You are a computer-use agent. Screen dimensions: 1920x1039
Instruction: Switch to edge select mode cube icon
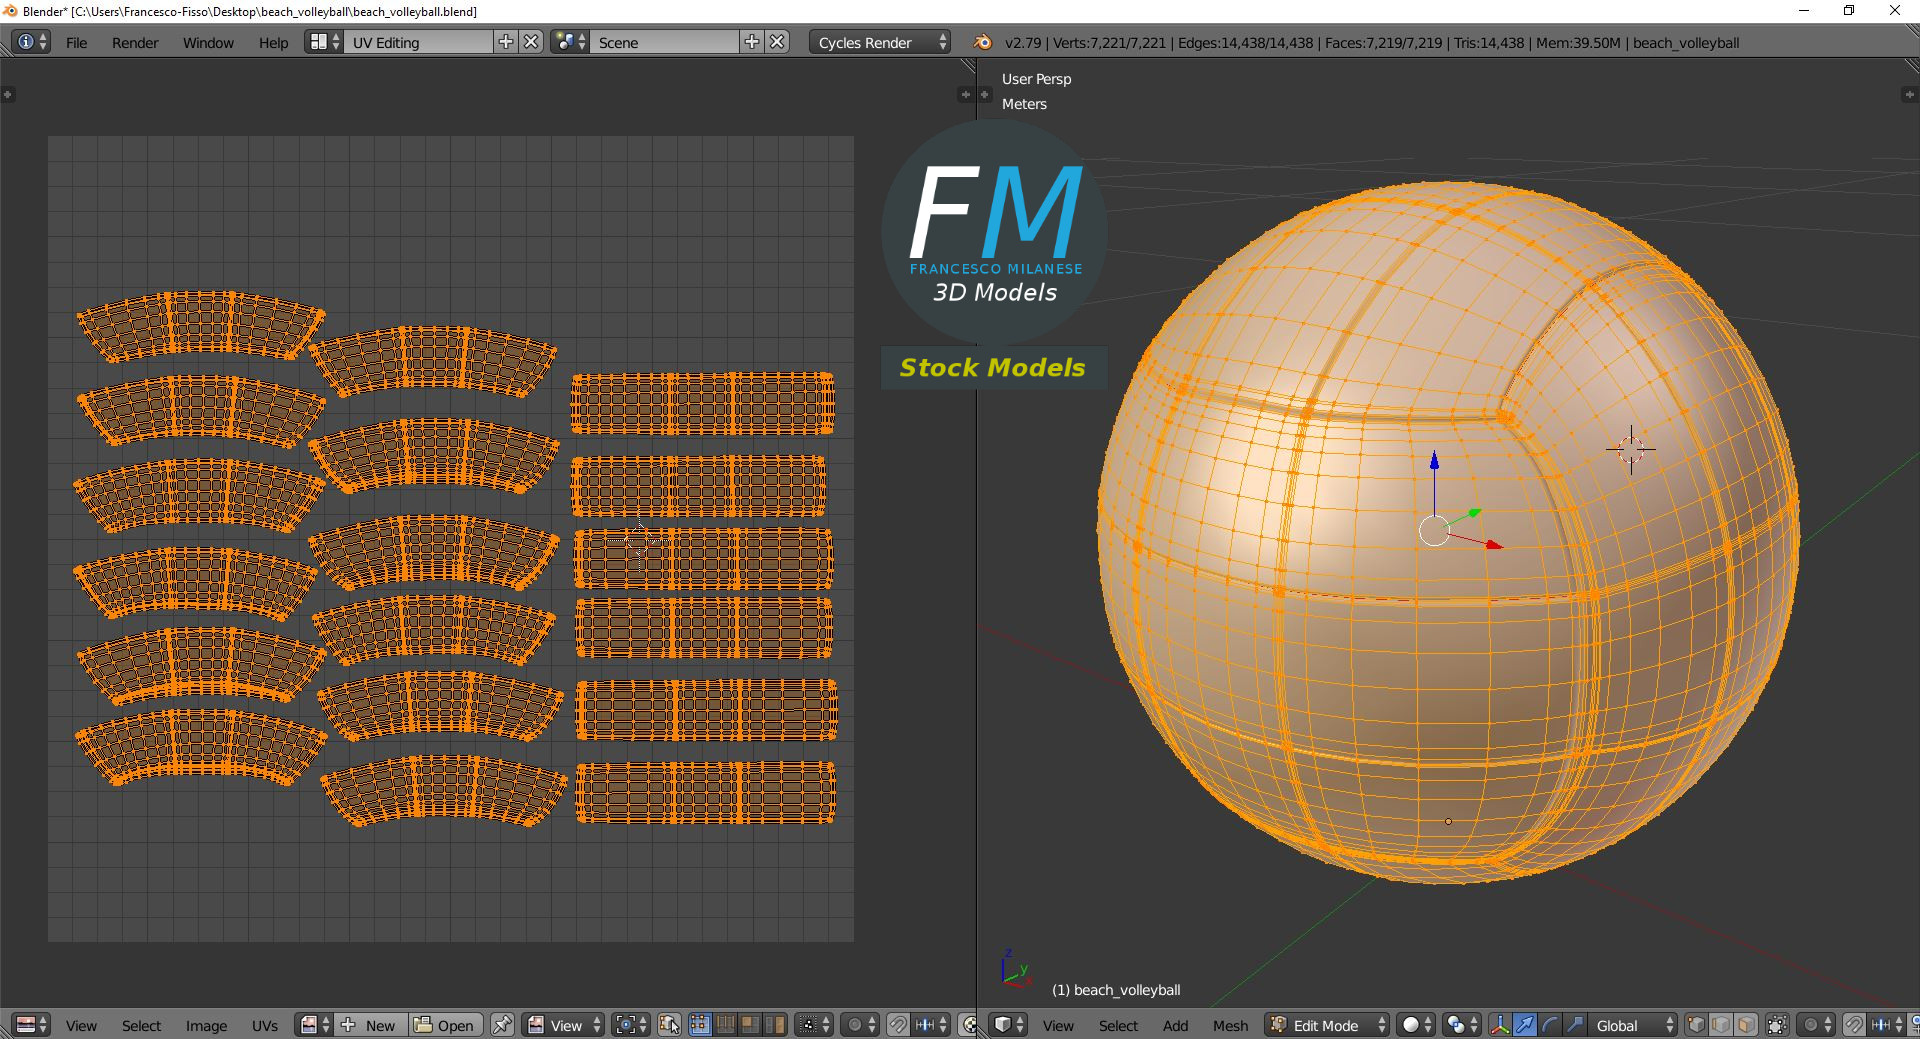click(1721, 1025)
